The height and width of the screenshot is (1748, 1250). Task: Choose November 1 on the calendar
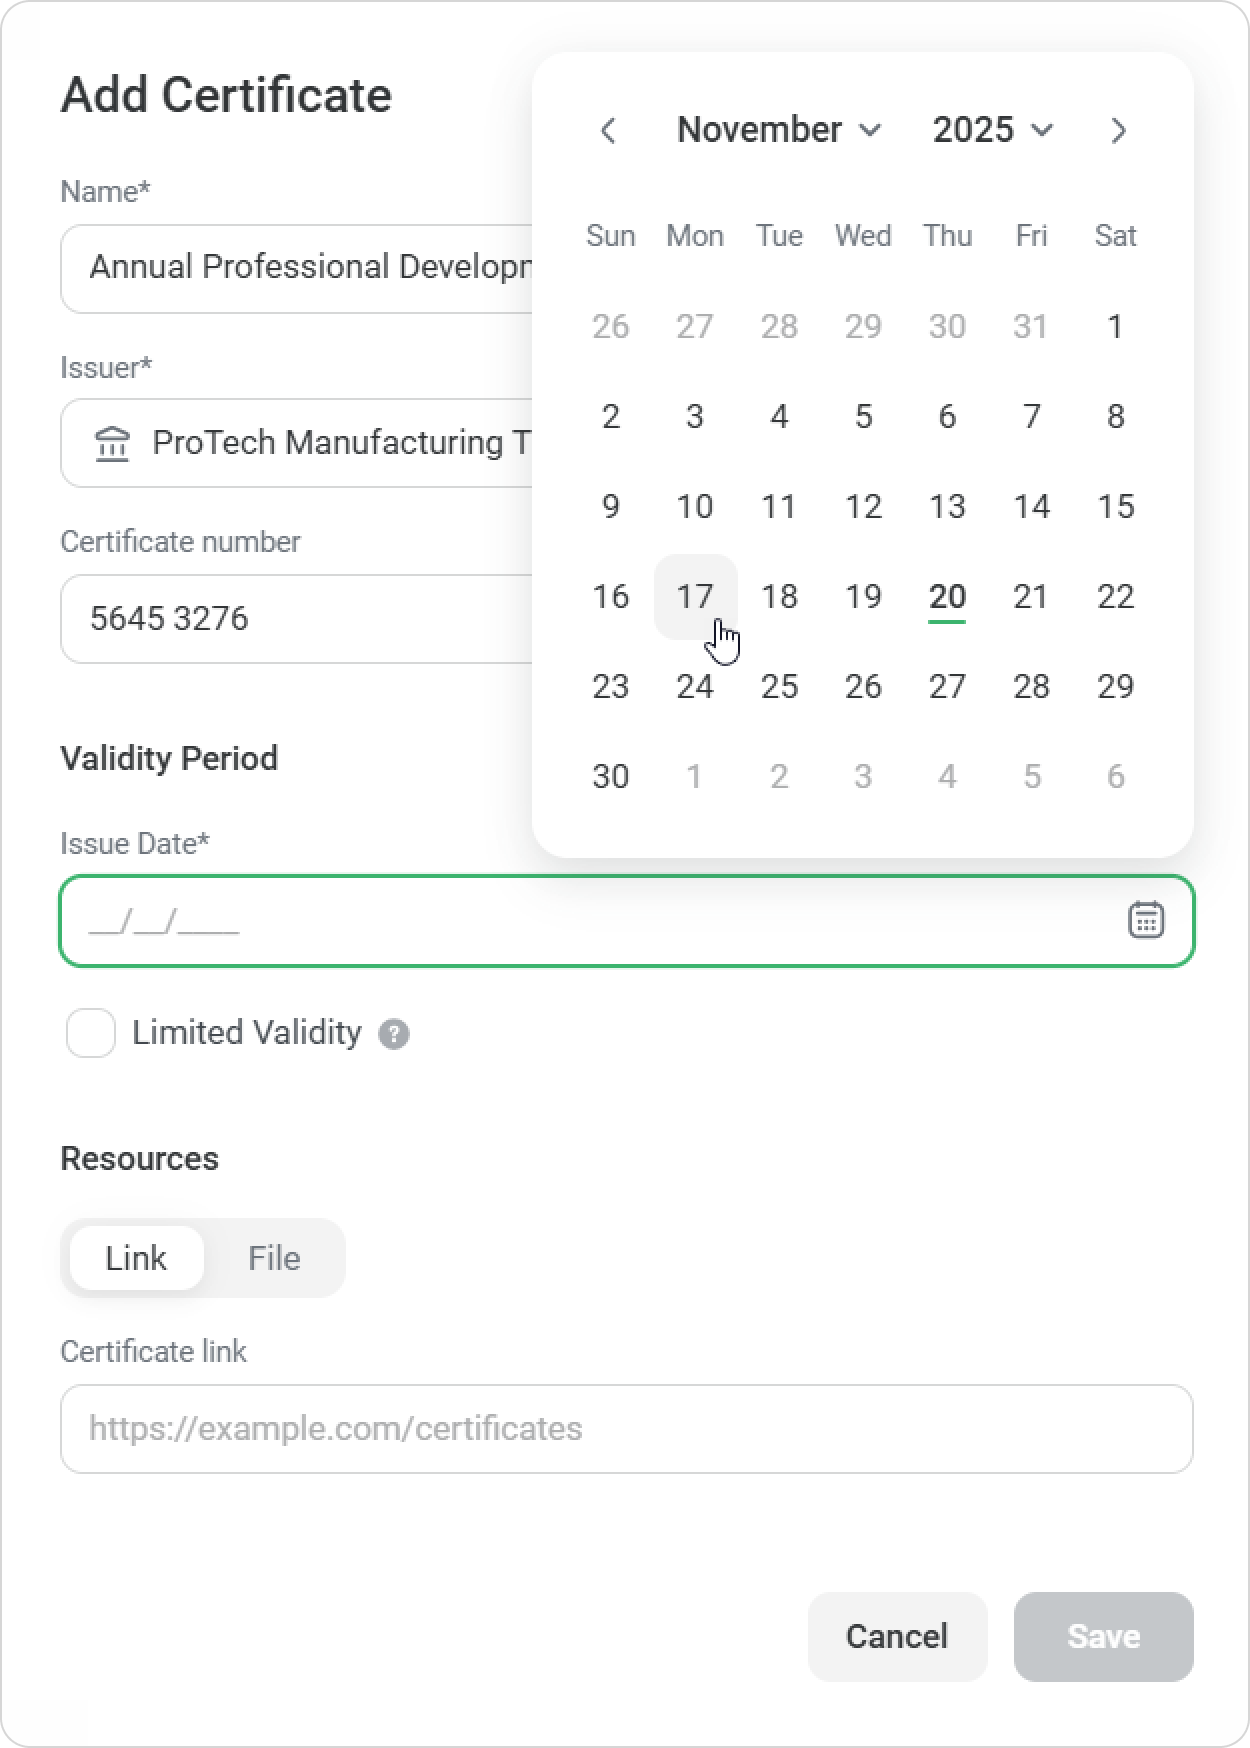(1115, 327)
